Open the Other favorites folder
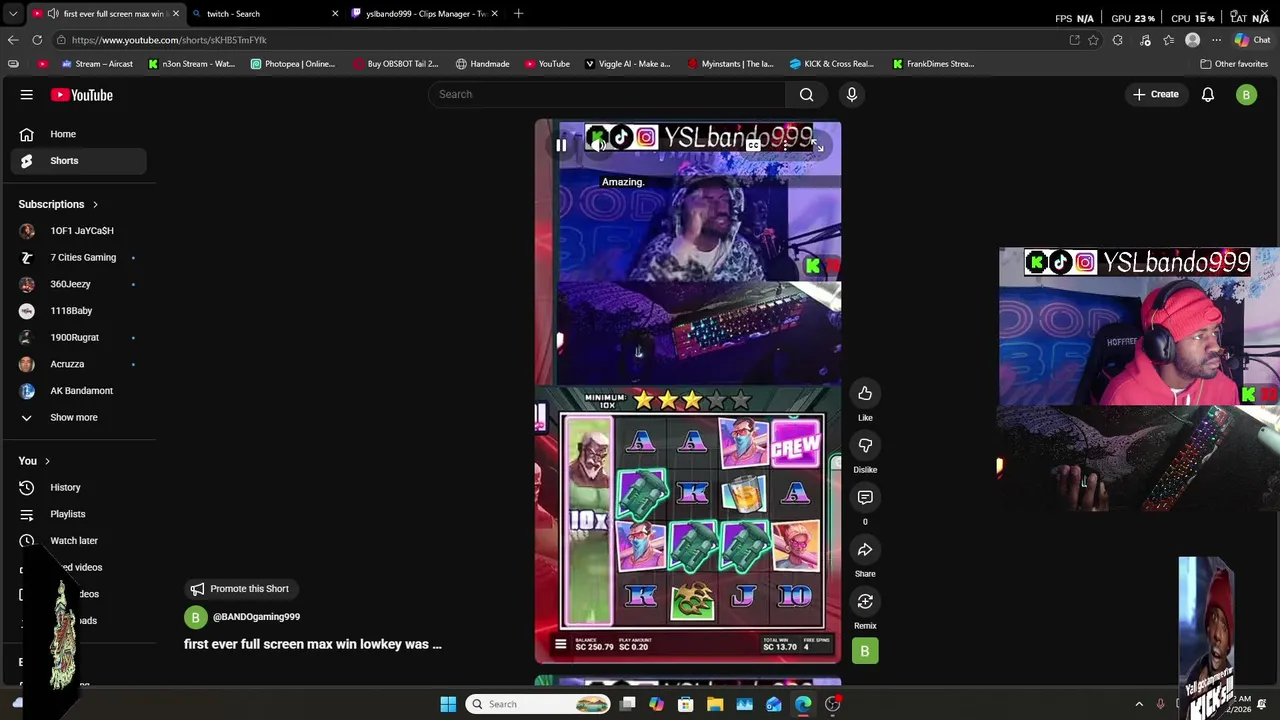This screenshot has width=1280, height=720. tap(1234, 64)
